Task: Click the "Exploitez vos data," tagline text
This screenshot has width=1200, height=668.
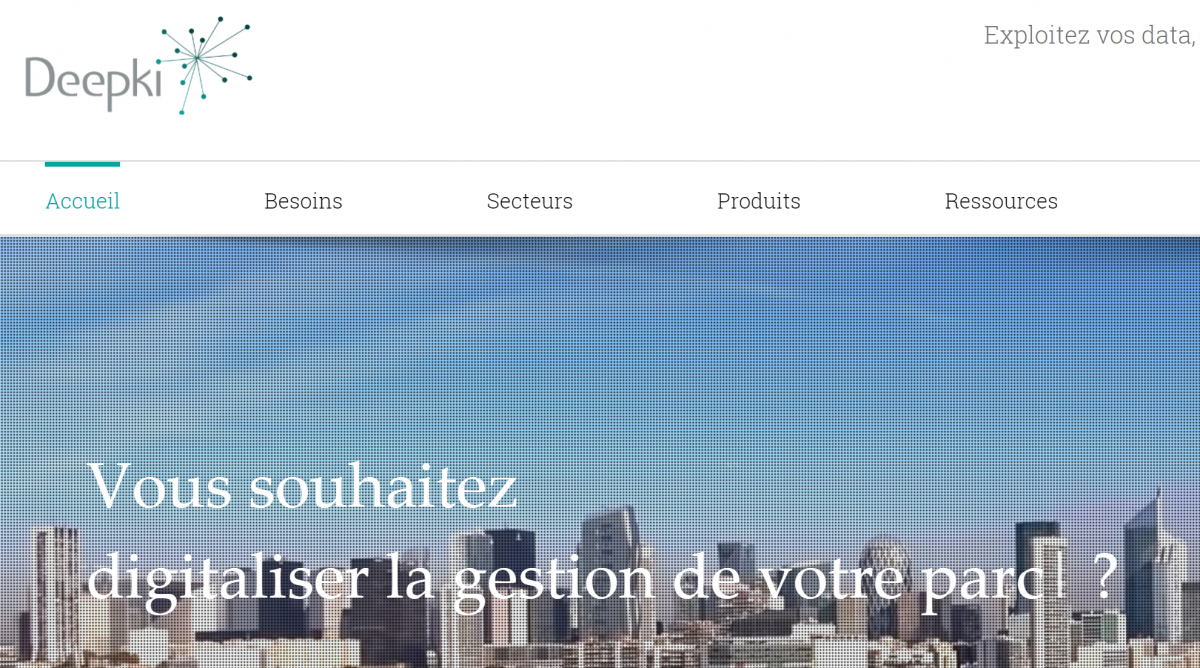Action: [1090, 35]
